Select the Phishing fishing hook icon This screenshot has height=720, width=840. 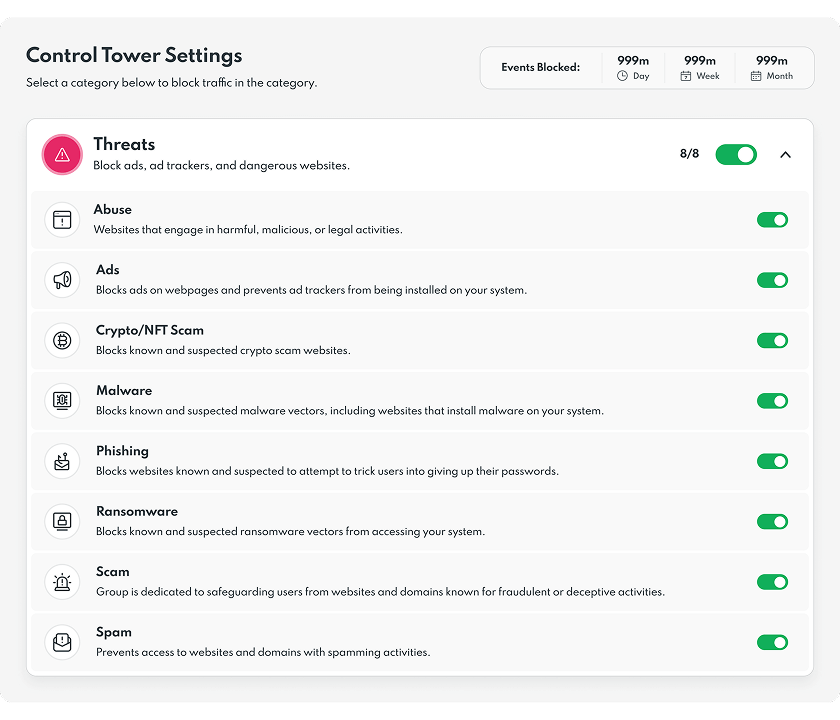pos(62,461)
